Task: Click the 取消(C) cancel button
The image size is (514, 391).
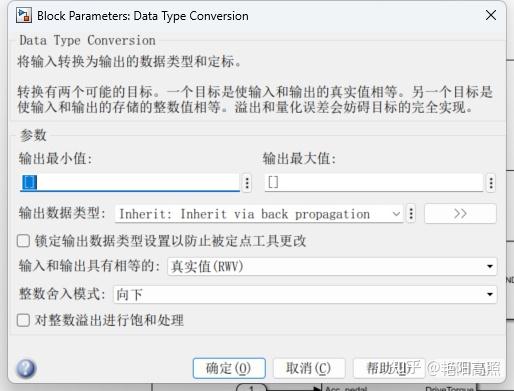Action: pos(309,368)
